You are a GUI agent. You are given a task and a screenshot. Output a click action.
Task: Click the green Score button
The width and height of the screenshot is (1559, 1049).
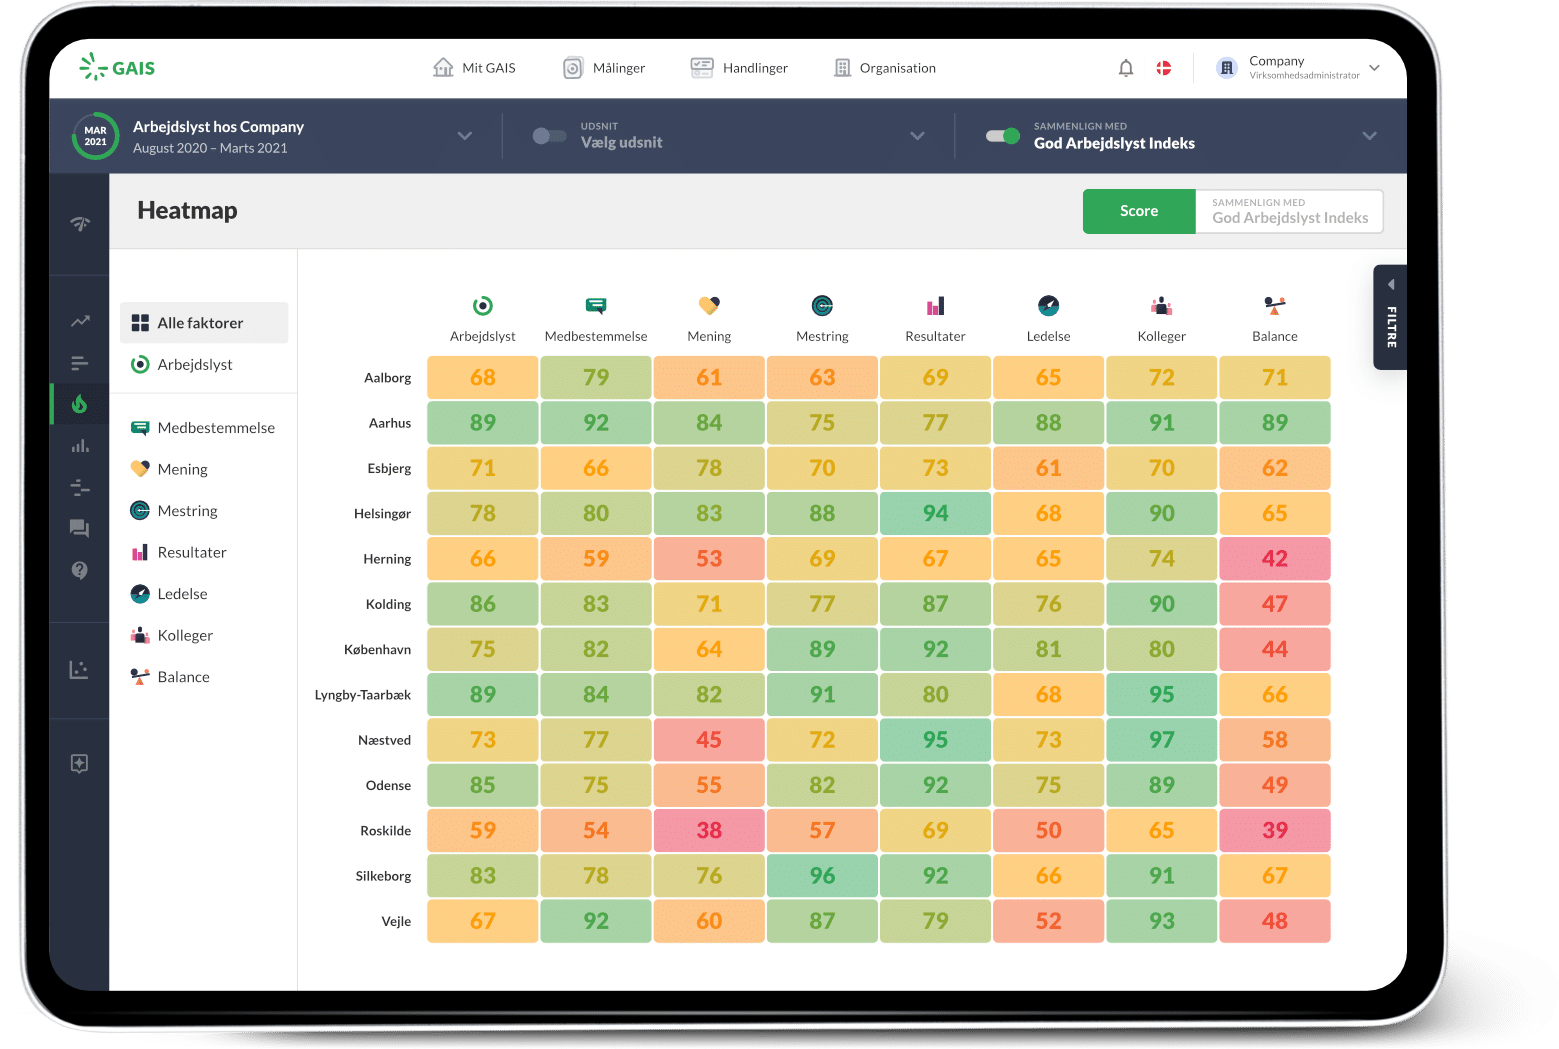coord(1139,211)
